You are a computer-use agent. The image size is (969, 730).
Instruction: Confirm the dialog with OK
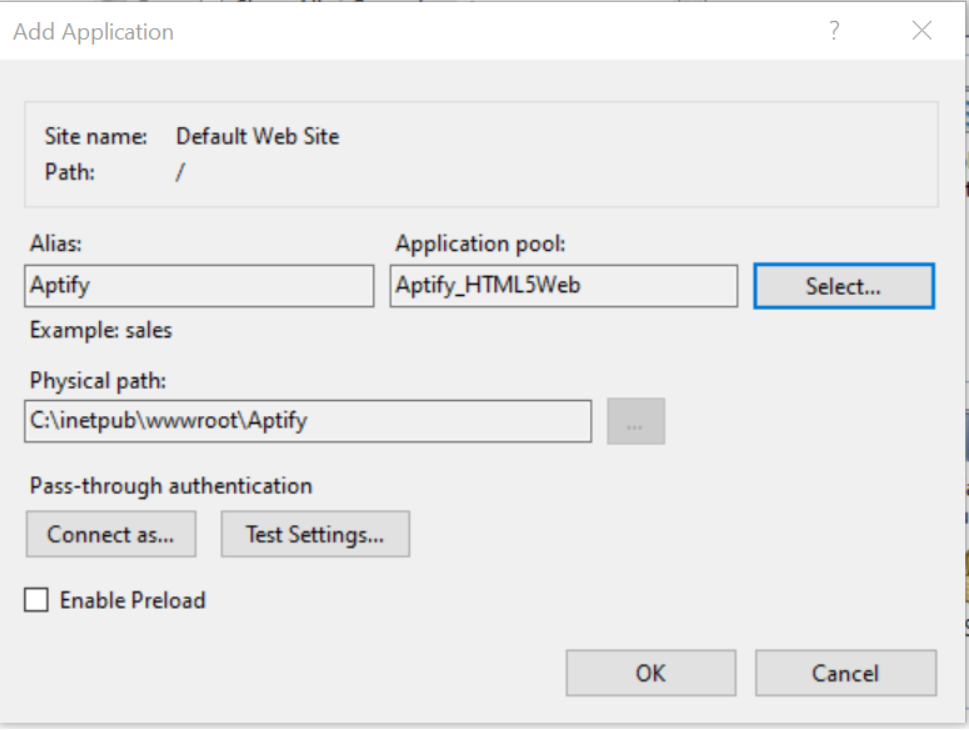651,673
